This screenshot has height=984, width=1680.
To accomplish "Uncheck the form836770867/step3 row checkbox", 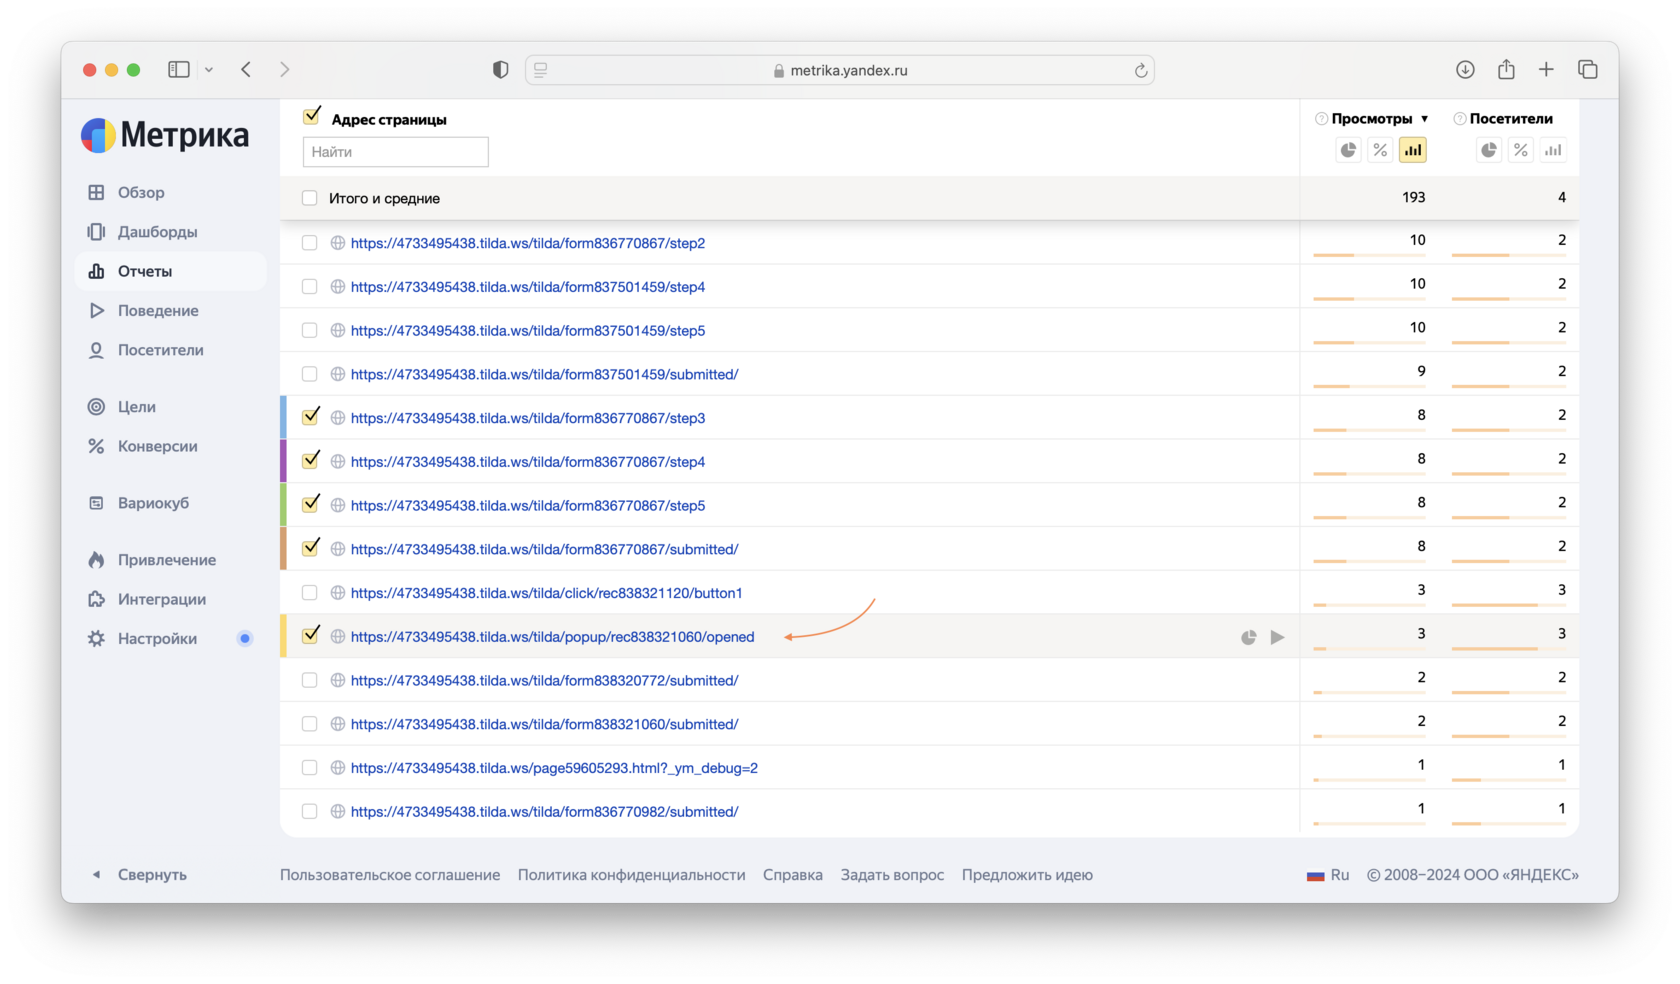I will (310, 417).
